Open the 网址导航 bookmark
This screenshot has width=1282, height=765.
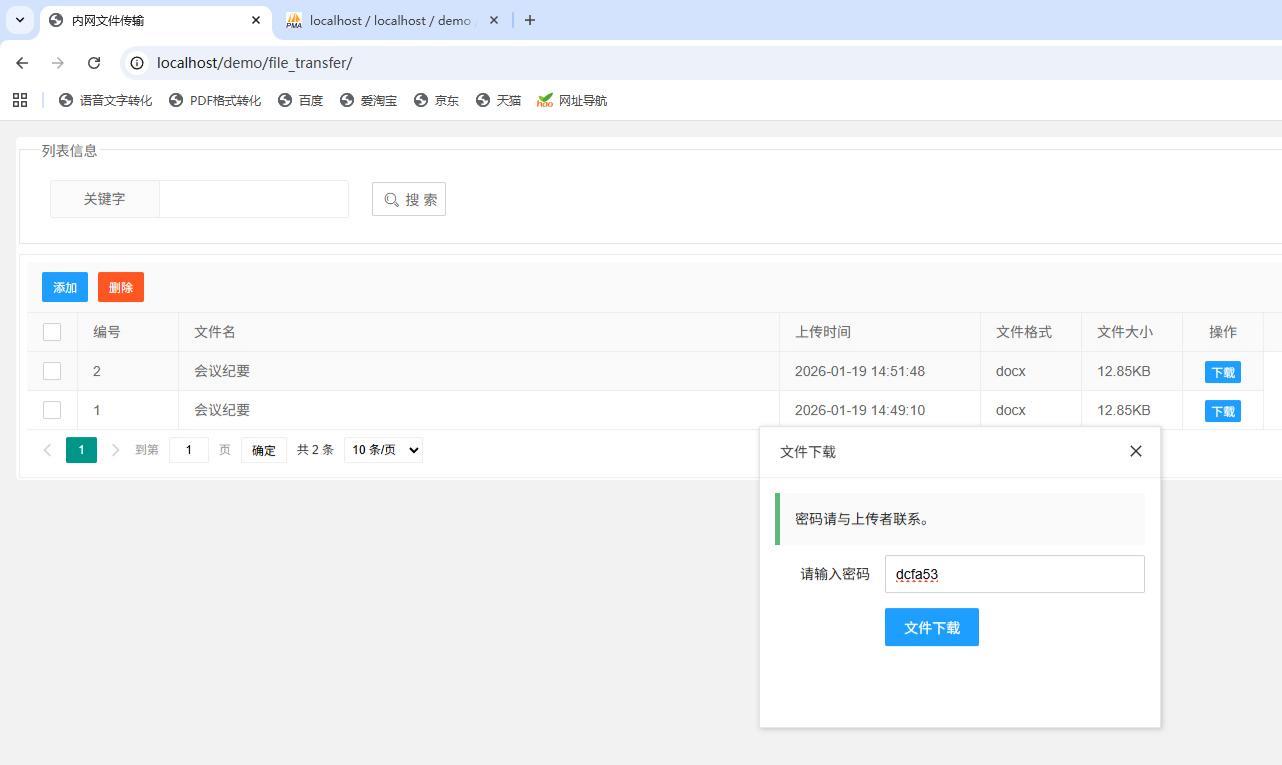(x=571, y=100)
